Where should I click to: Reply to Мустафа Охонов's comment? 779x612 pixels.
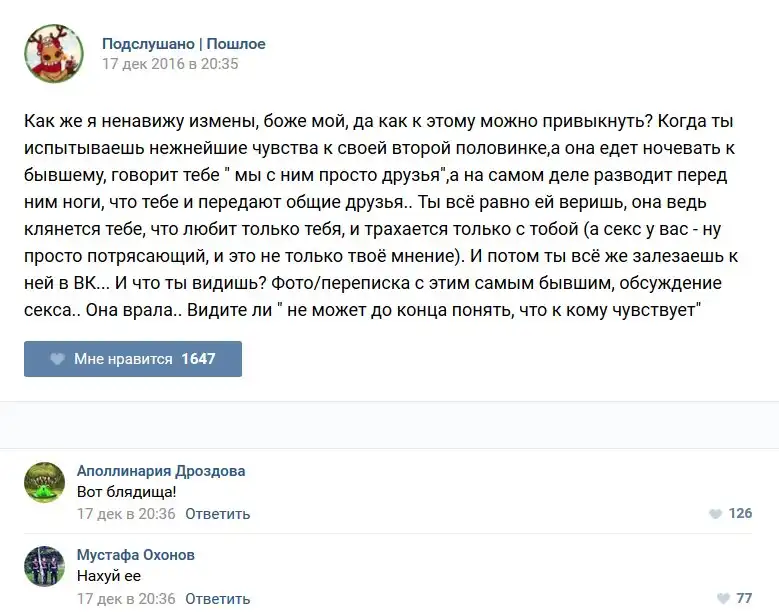tap(217, 598)
